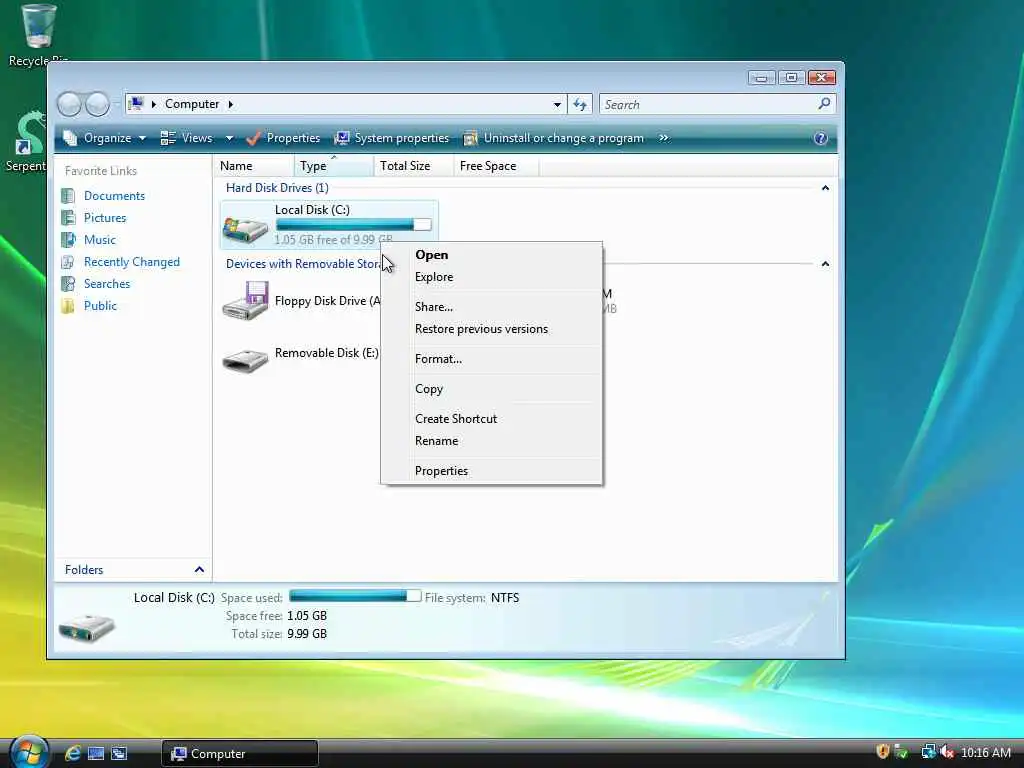The height and width of the screenshot is (768, 1024).
Task: Click the Searches icon in Favorite Links
Action: coord(68,283)
